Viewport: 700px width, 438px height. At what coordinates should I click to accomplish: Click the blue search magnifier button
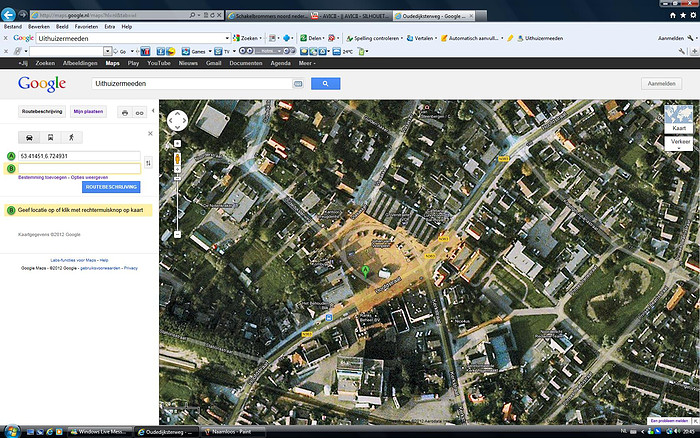(325, 83)
